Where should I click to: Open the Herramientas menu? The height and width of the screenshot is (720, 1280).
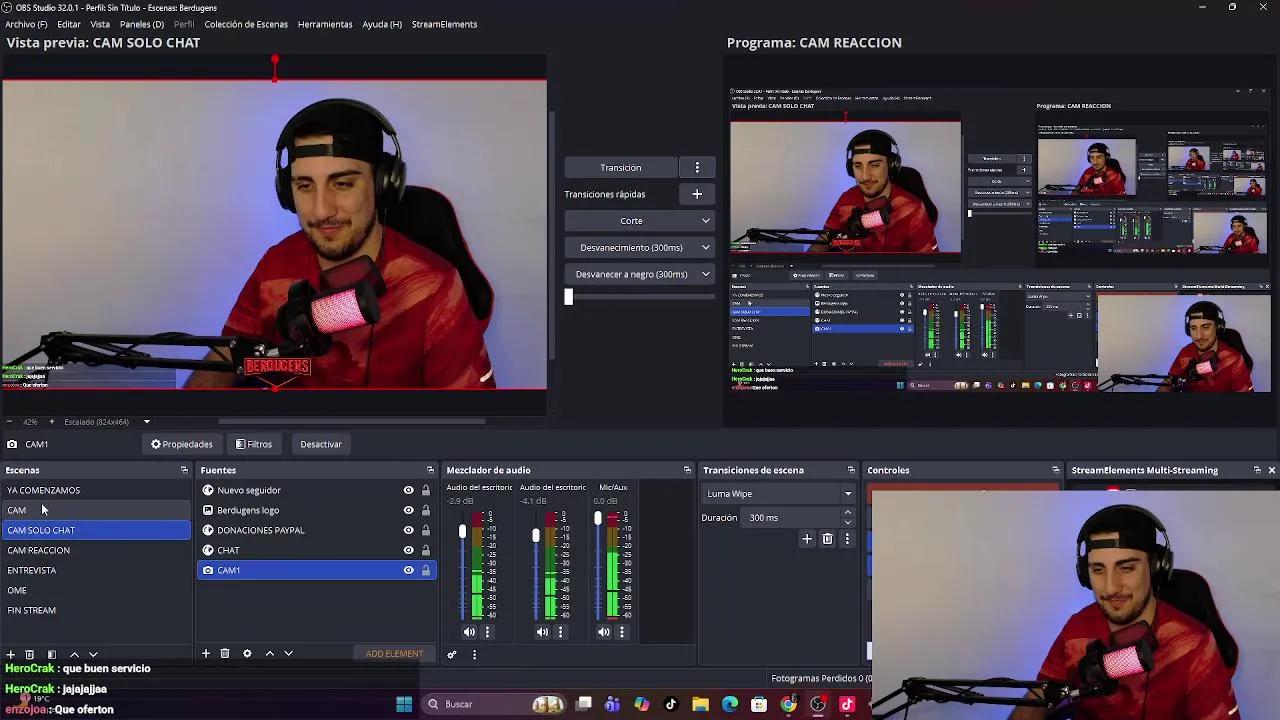pos(325,24)
